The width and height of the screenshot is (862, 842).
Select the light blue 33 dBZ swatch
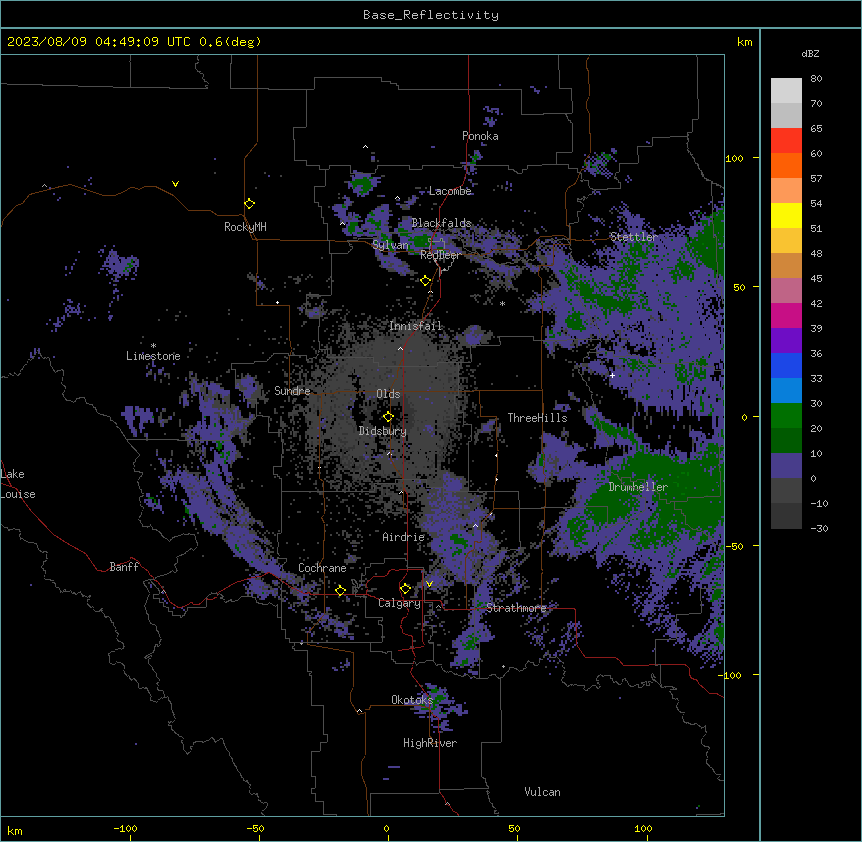786,391
